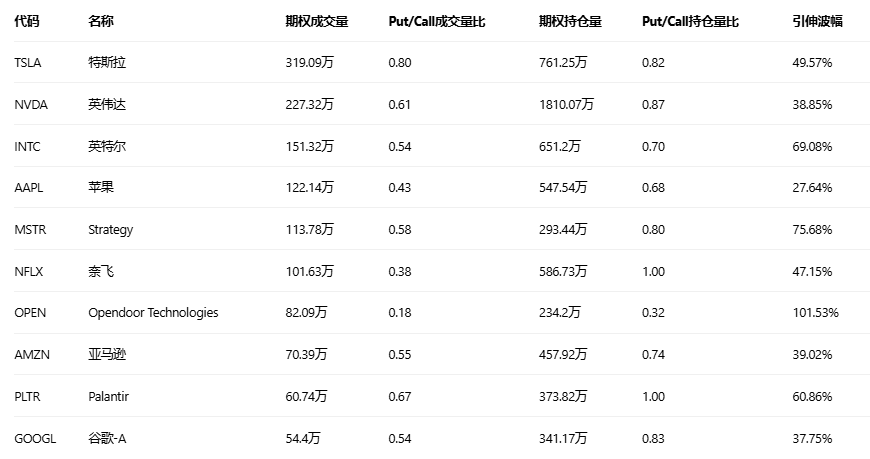Open the GOOGL ticker code
The height and width of the screenshot is (459, 870).
pos(35,438)
